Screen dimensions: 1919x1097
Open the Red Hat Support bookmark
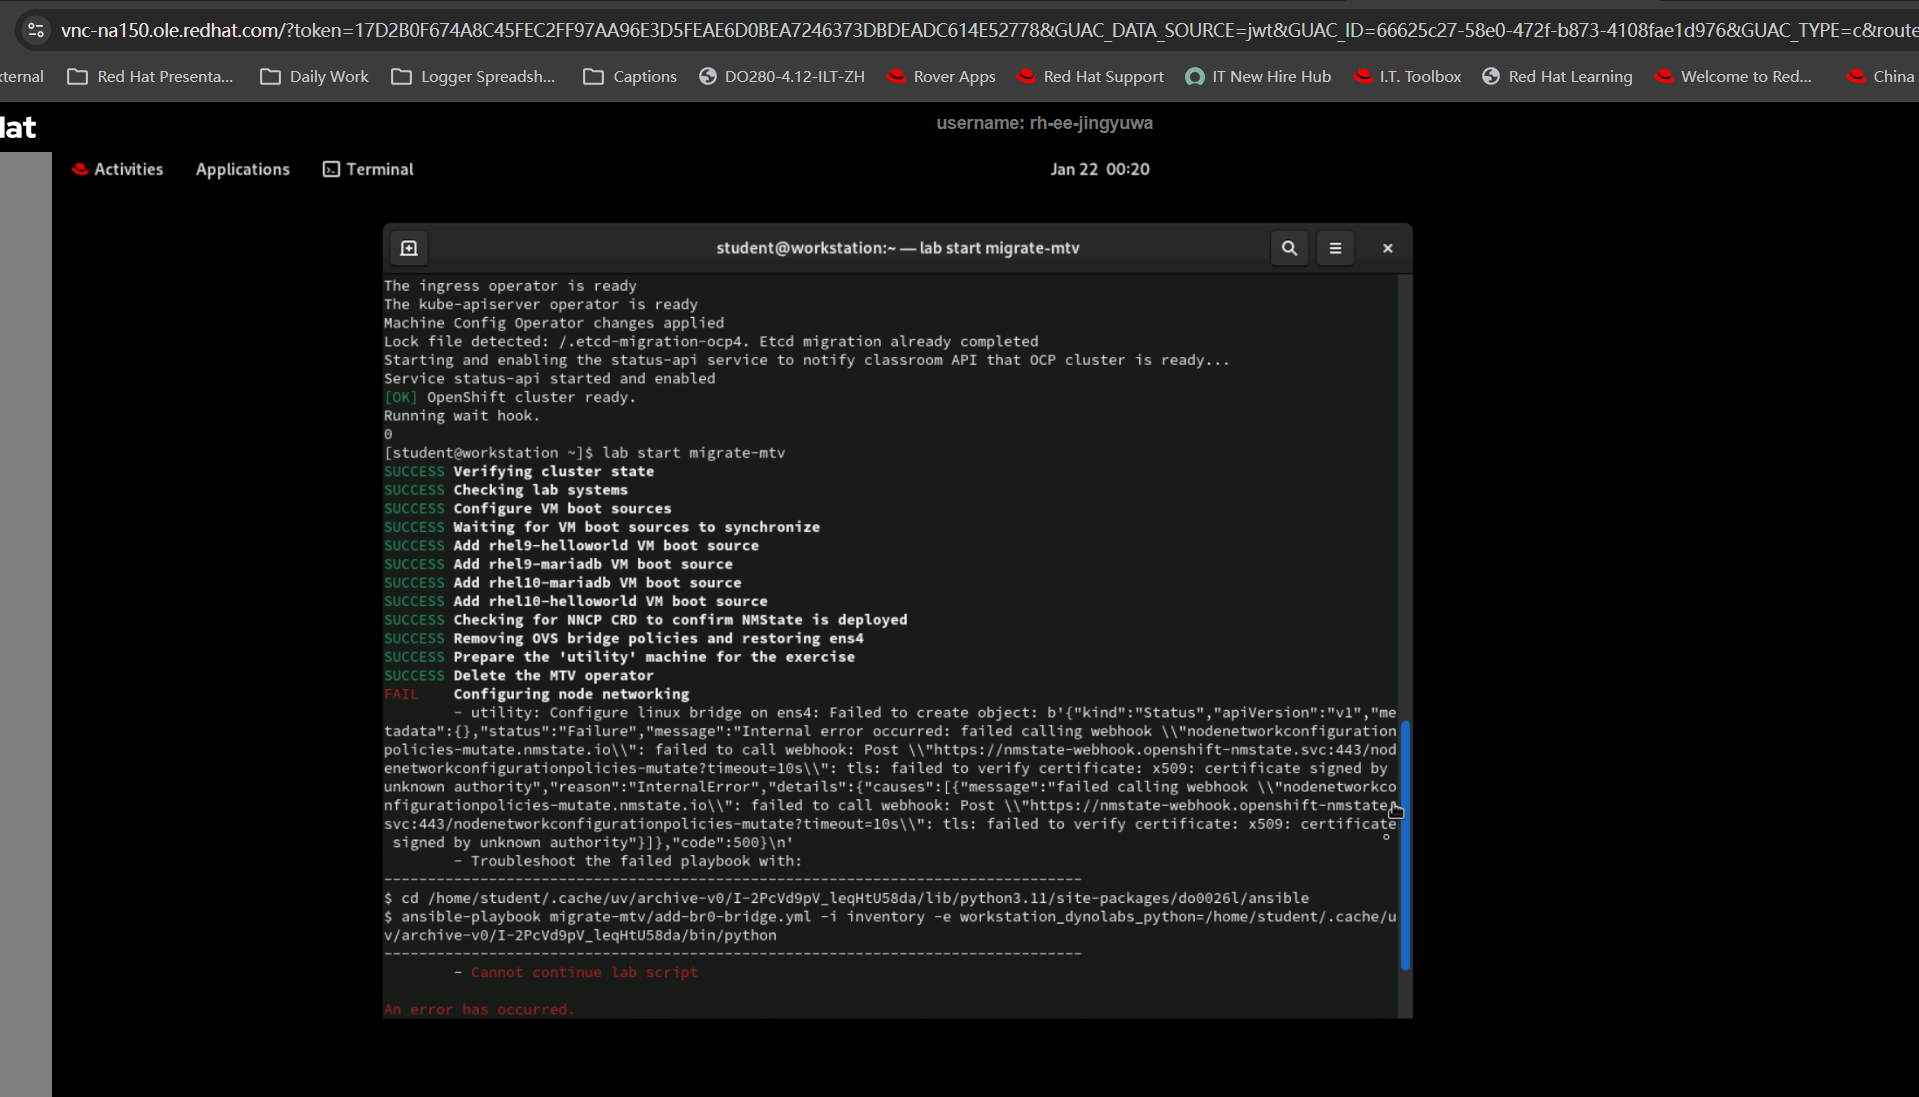point(1090,76)
